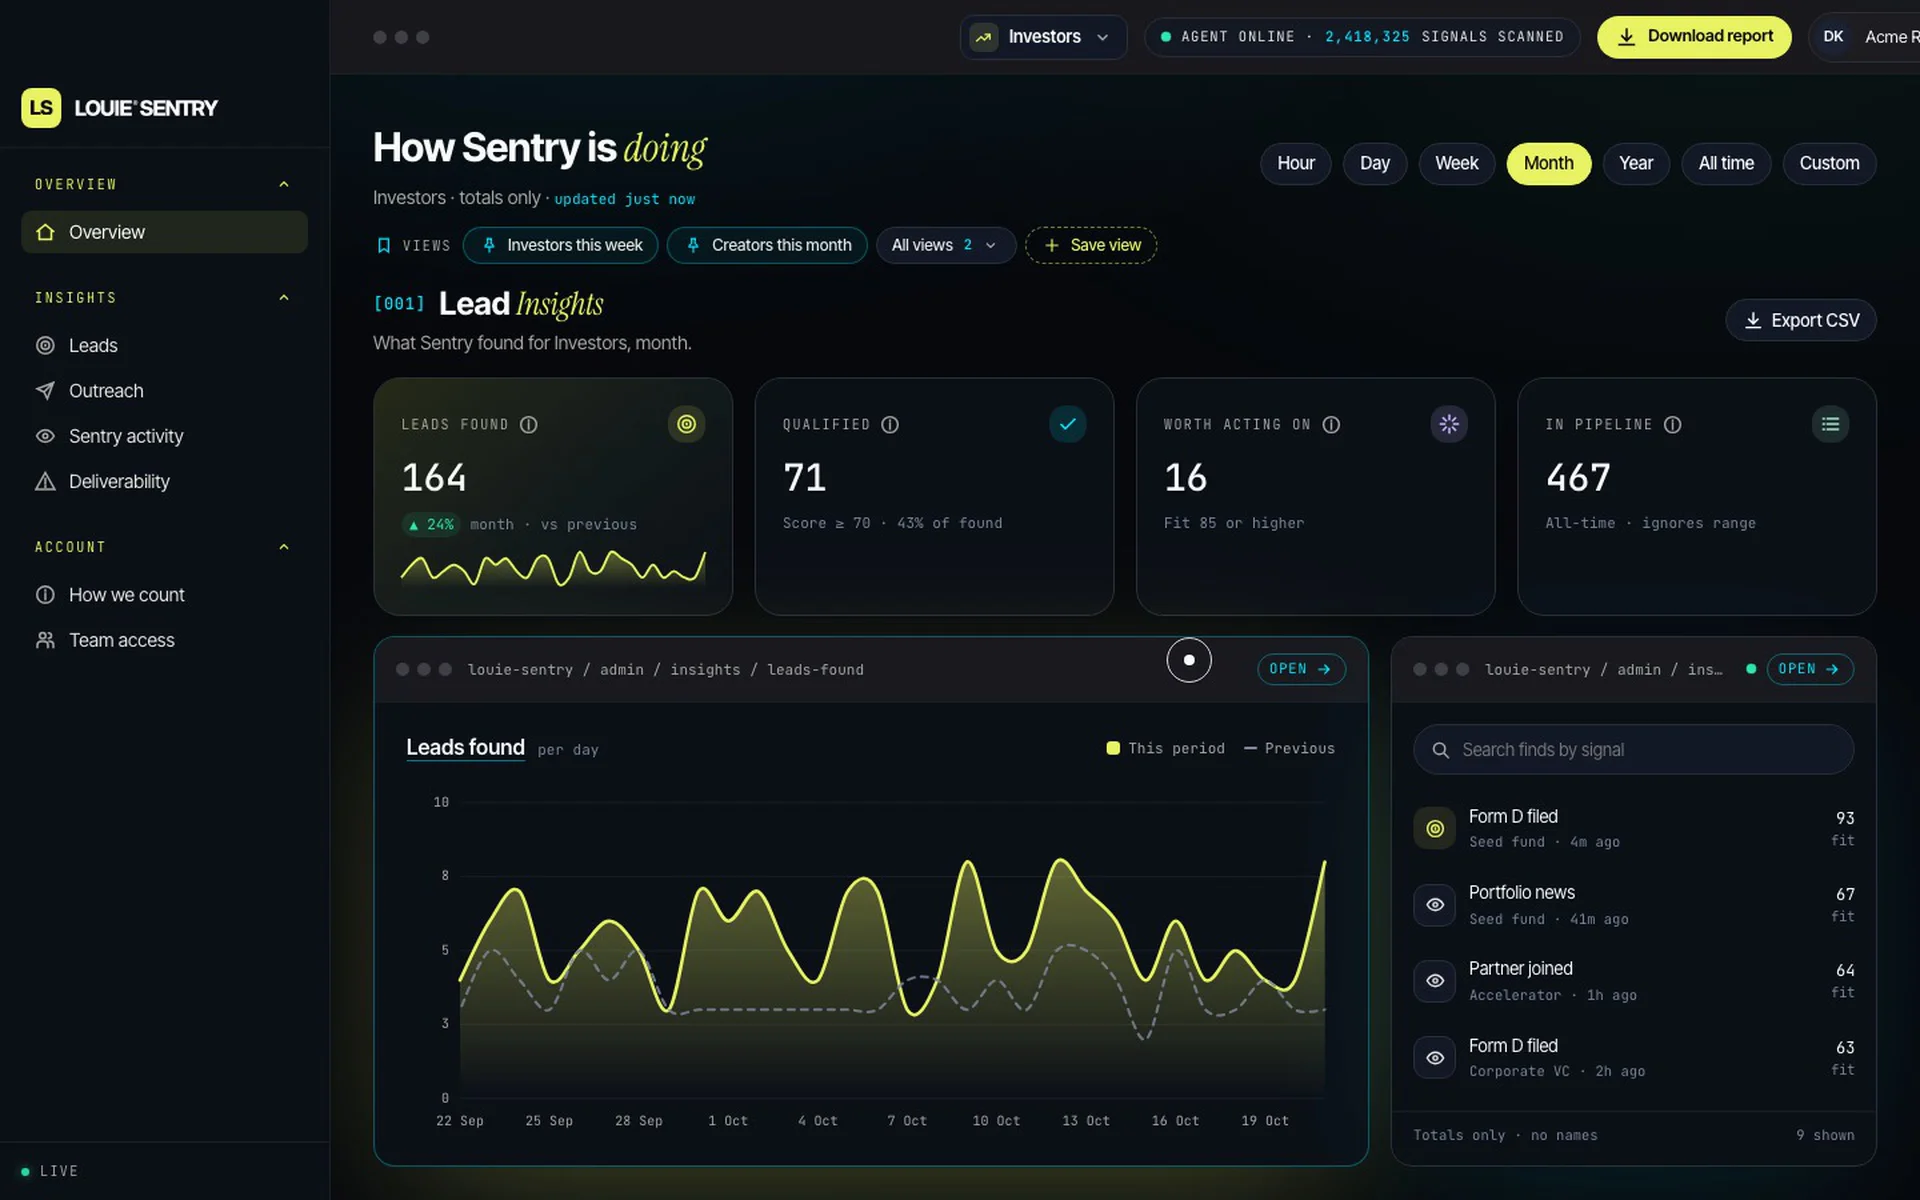The width and height of the screenshot is (1920, 1200).
Task: Select the Day time range
Action: [1374, 164]
